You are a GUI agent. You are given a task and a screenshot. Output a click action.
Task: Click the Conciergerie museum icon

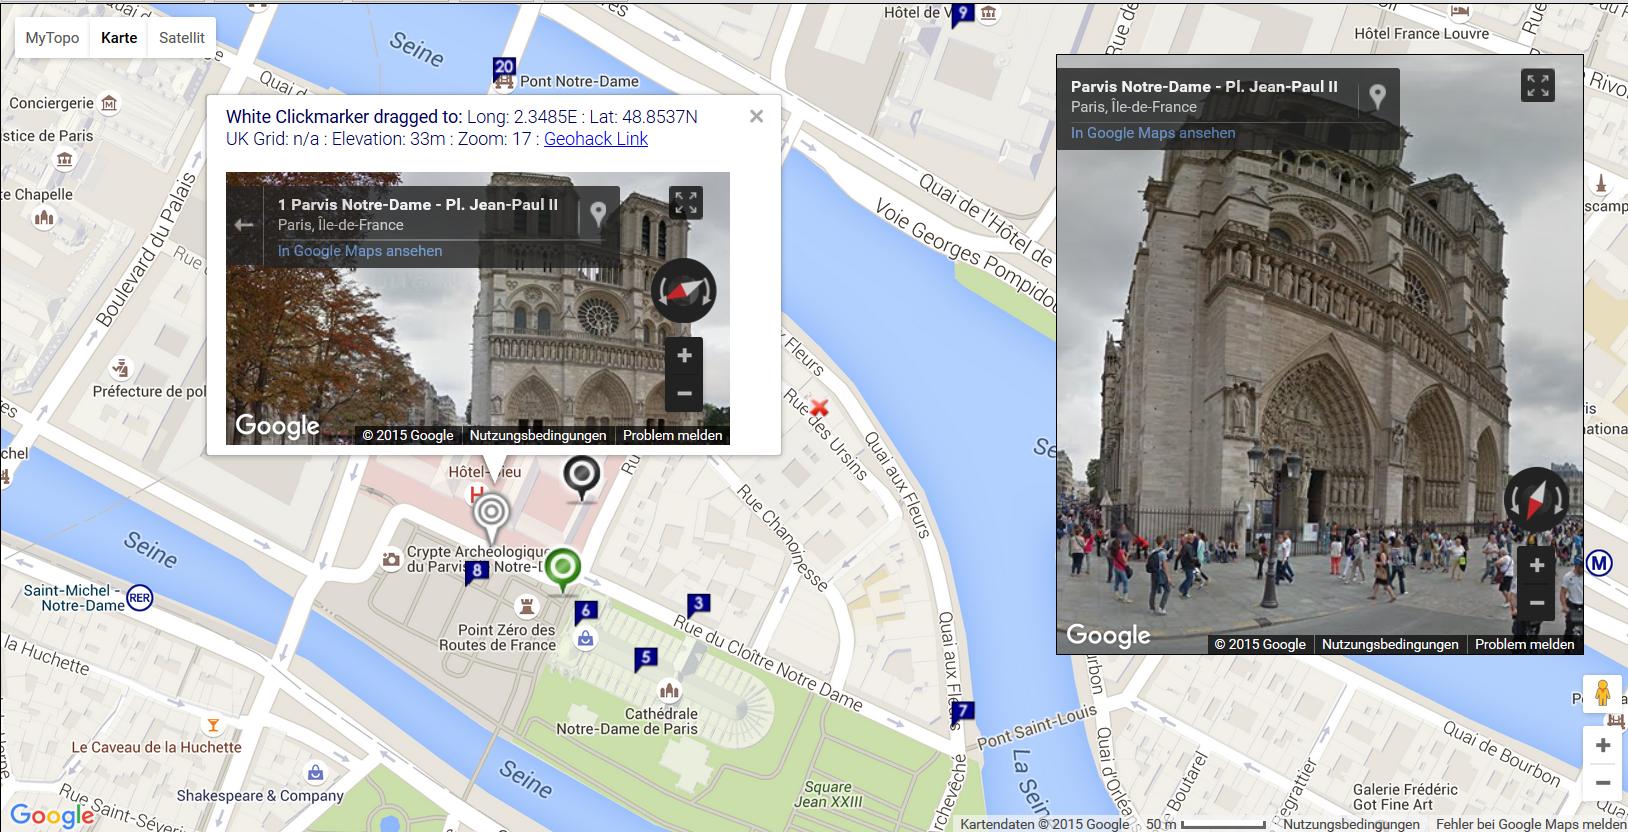pyautogui.click(x=109, y=103)
